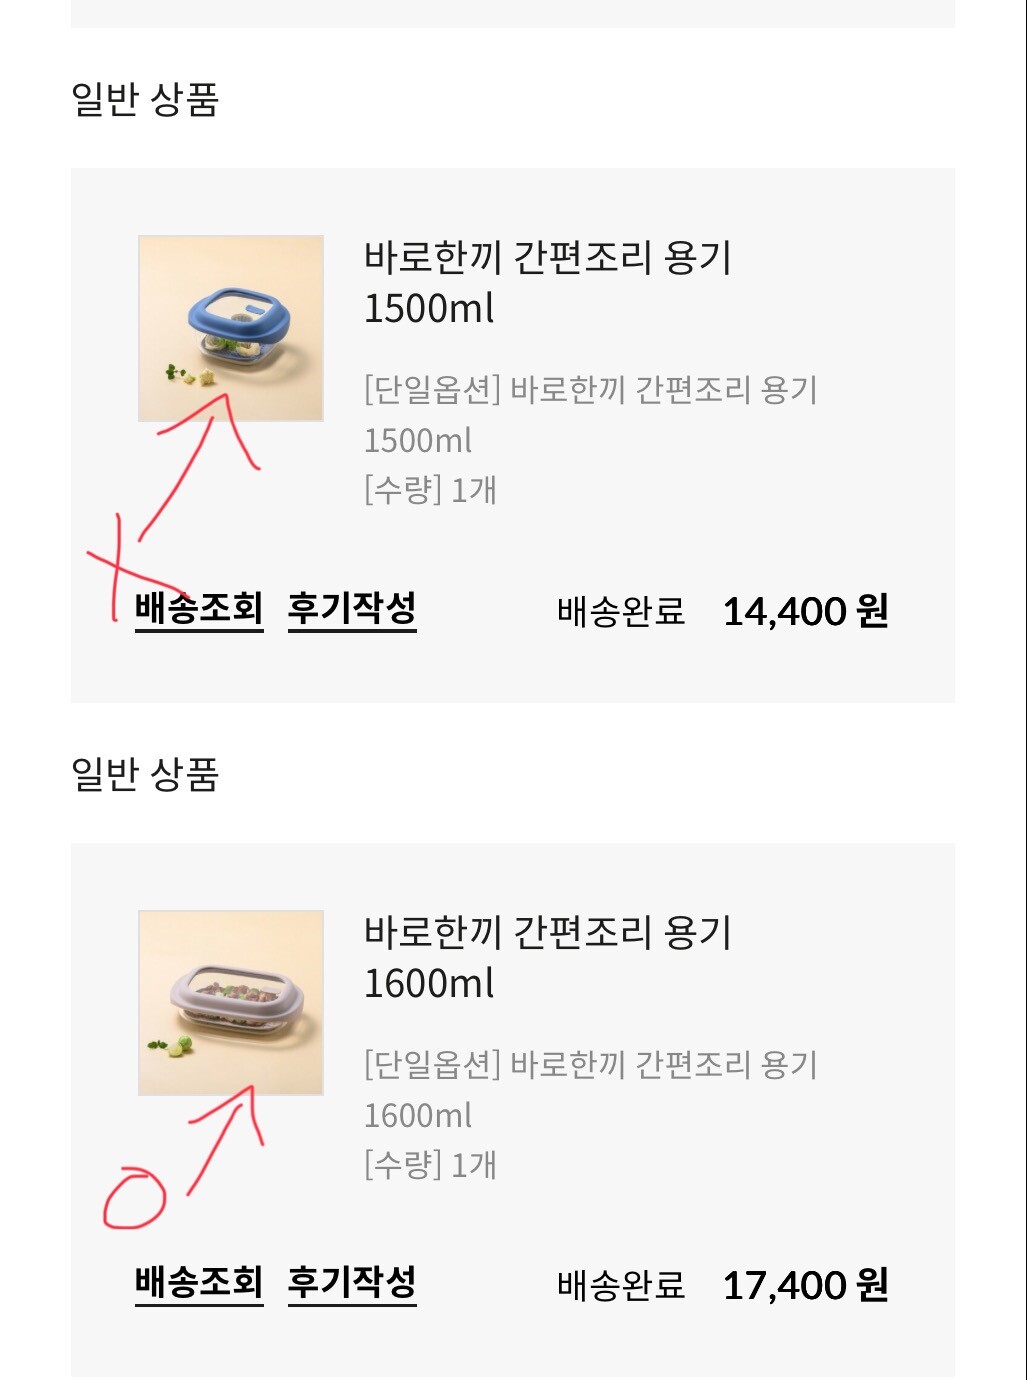Click the red circle mark annotation
The width and height of the screenshot is (1027, 1380).
tap(135, 1197)
